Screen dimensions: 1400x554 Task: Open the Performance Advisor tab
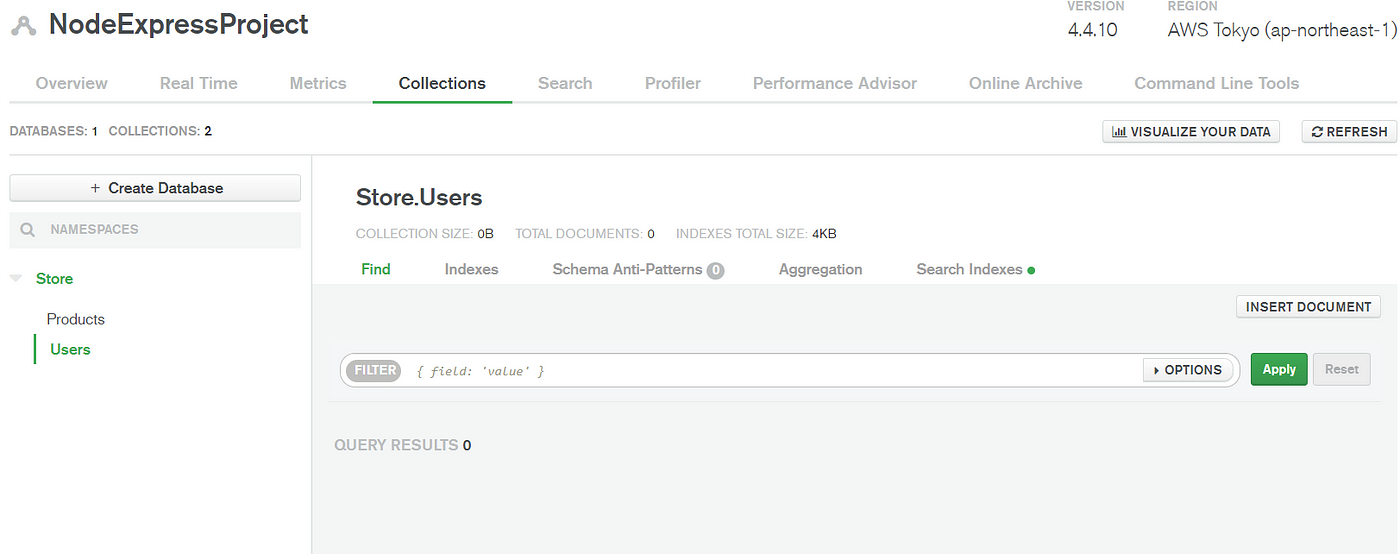tap(835, 84)
